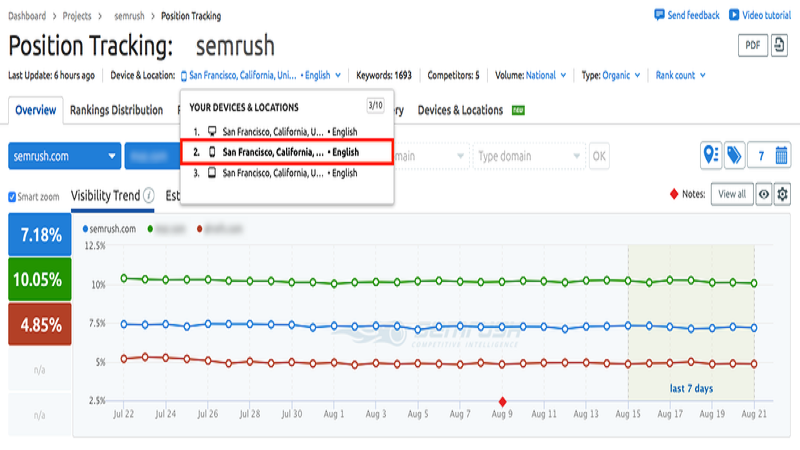Click the desktop monitor icon in list
Image resolution: width=800 pixels, height=450 pixels.
coord(212,131)
